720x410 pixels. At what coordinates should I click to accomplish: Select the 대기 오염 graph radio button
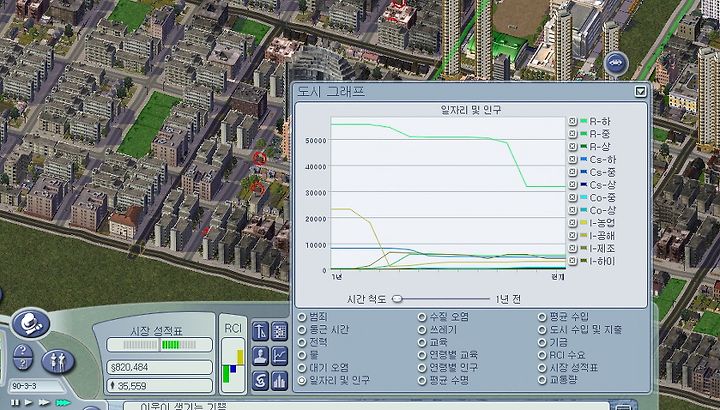(x=302, y=368)
